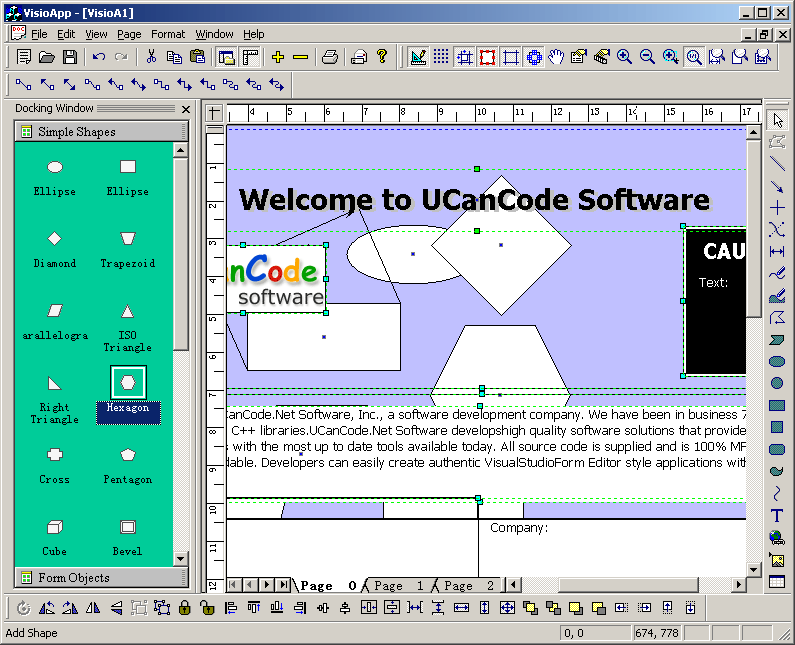
Task: Open the Window menu
Action: point(214,34)
